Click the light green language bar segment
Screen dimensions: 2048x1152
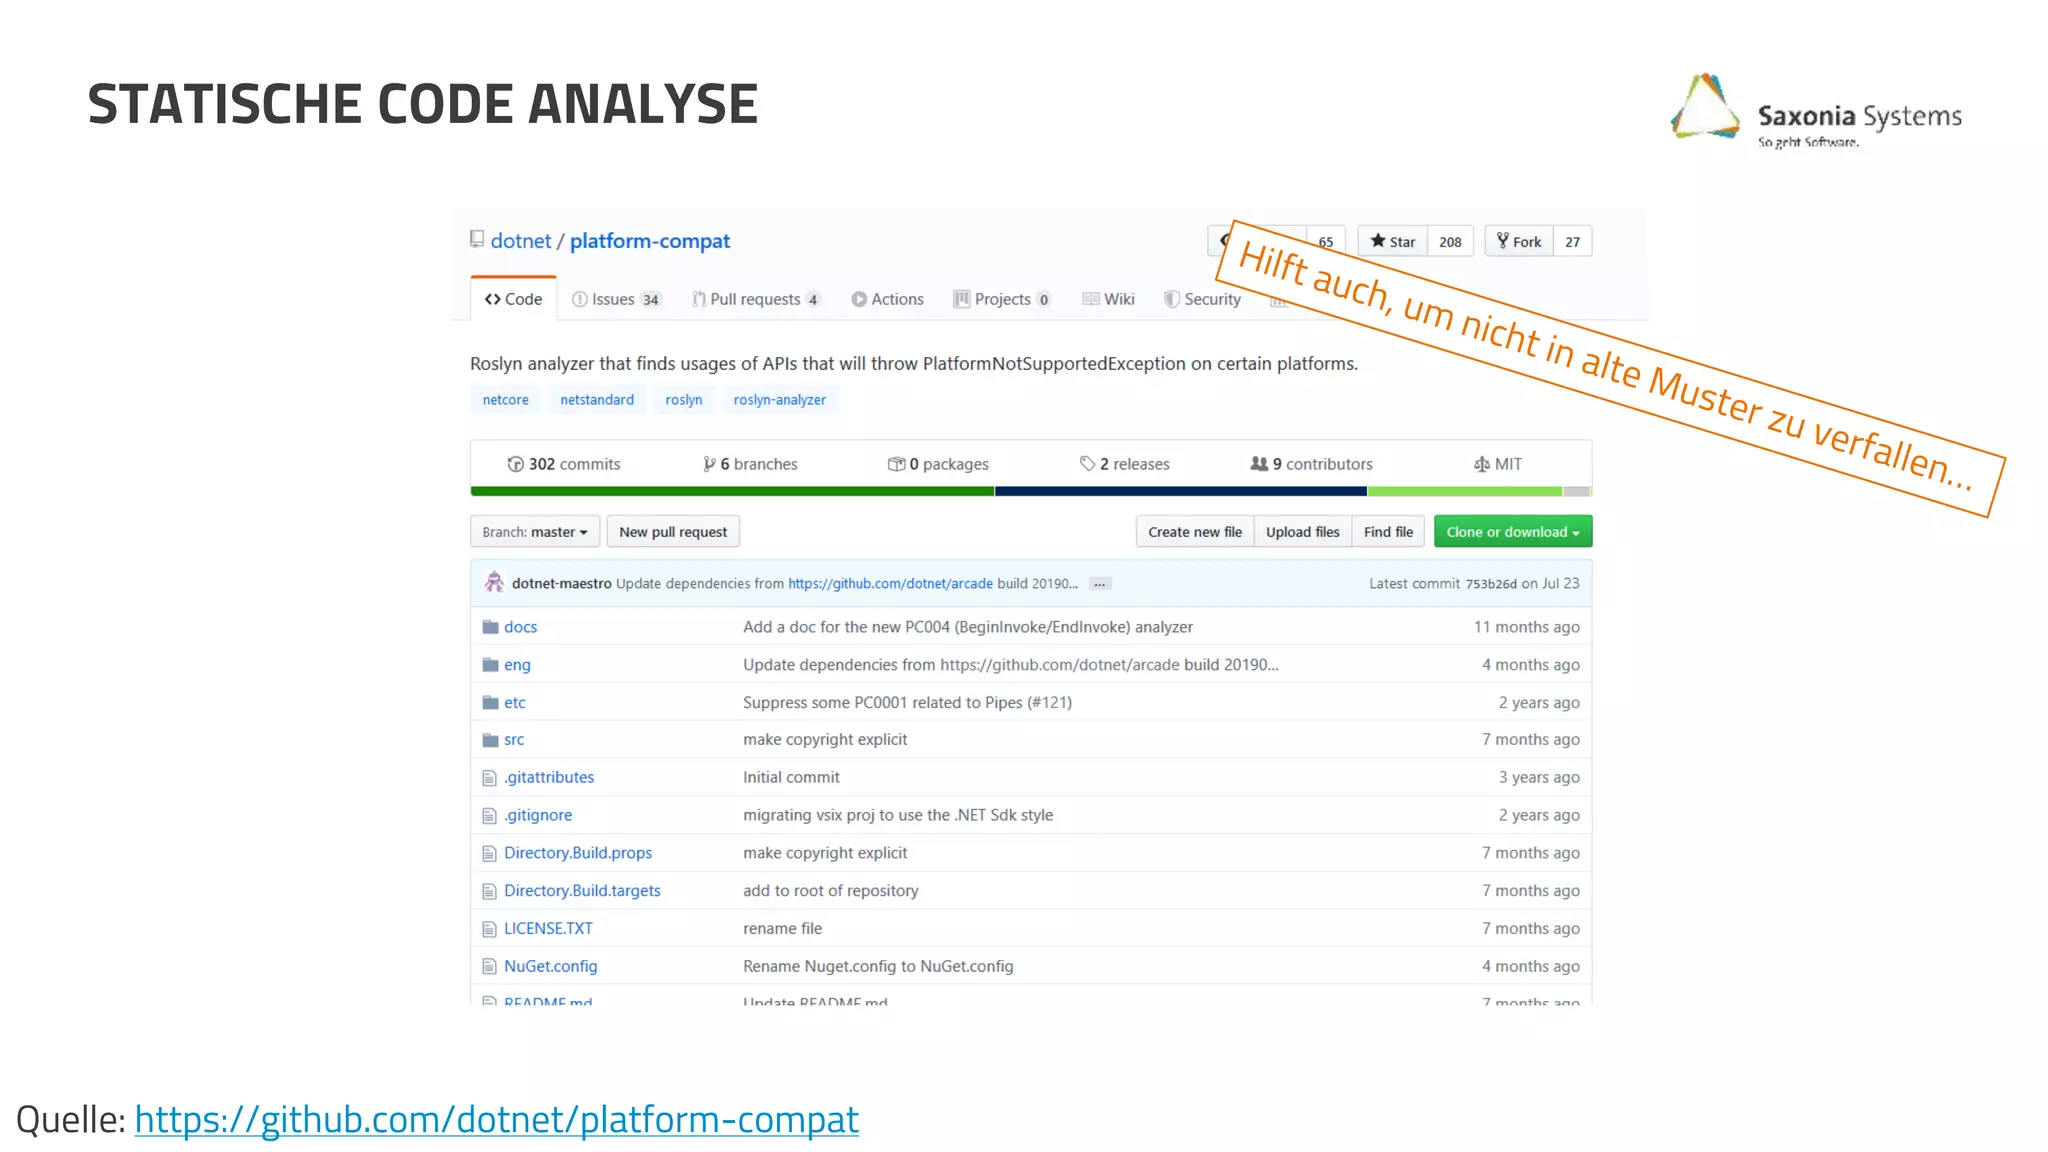coord(1464,491)
